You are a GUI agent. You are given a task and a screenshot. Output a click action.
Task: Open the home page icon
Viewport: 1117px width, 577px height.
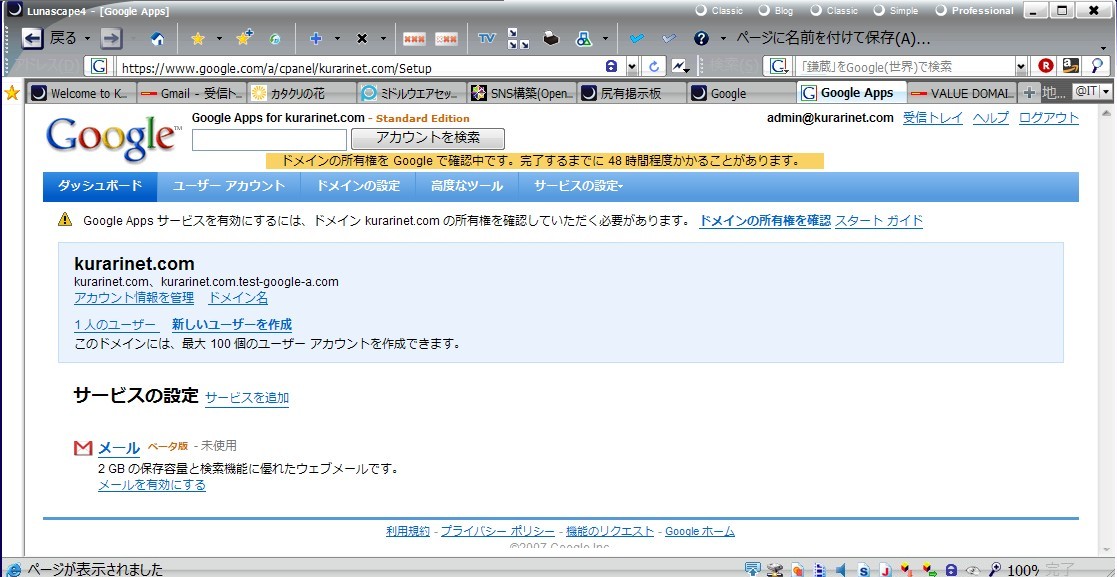[159, 39]
